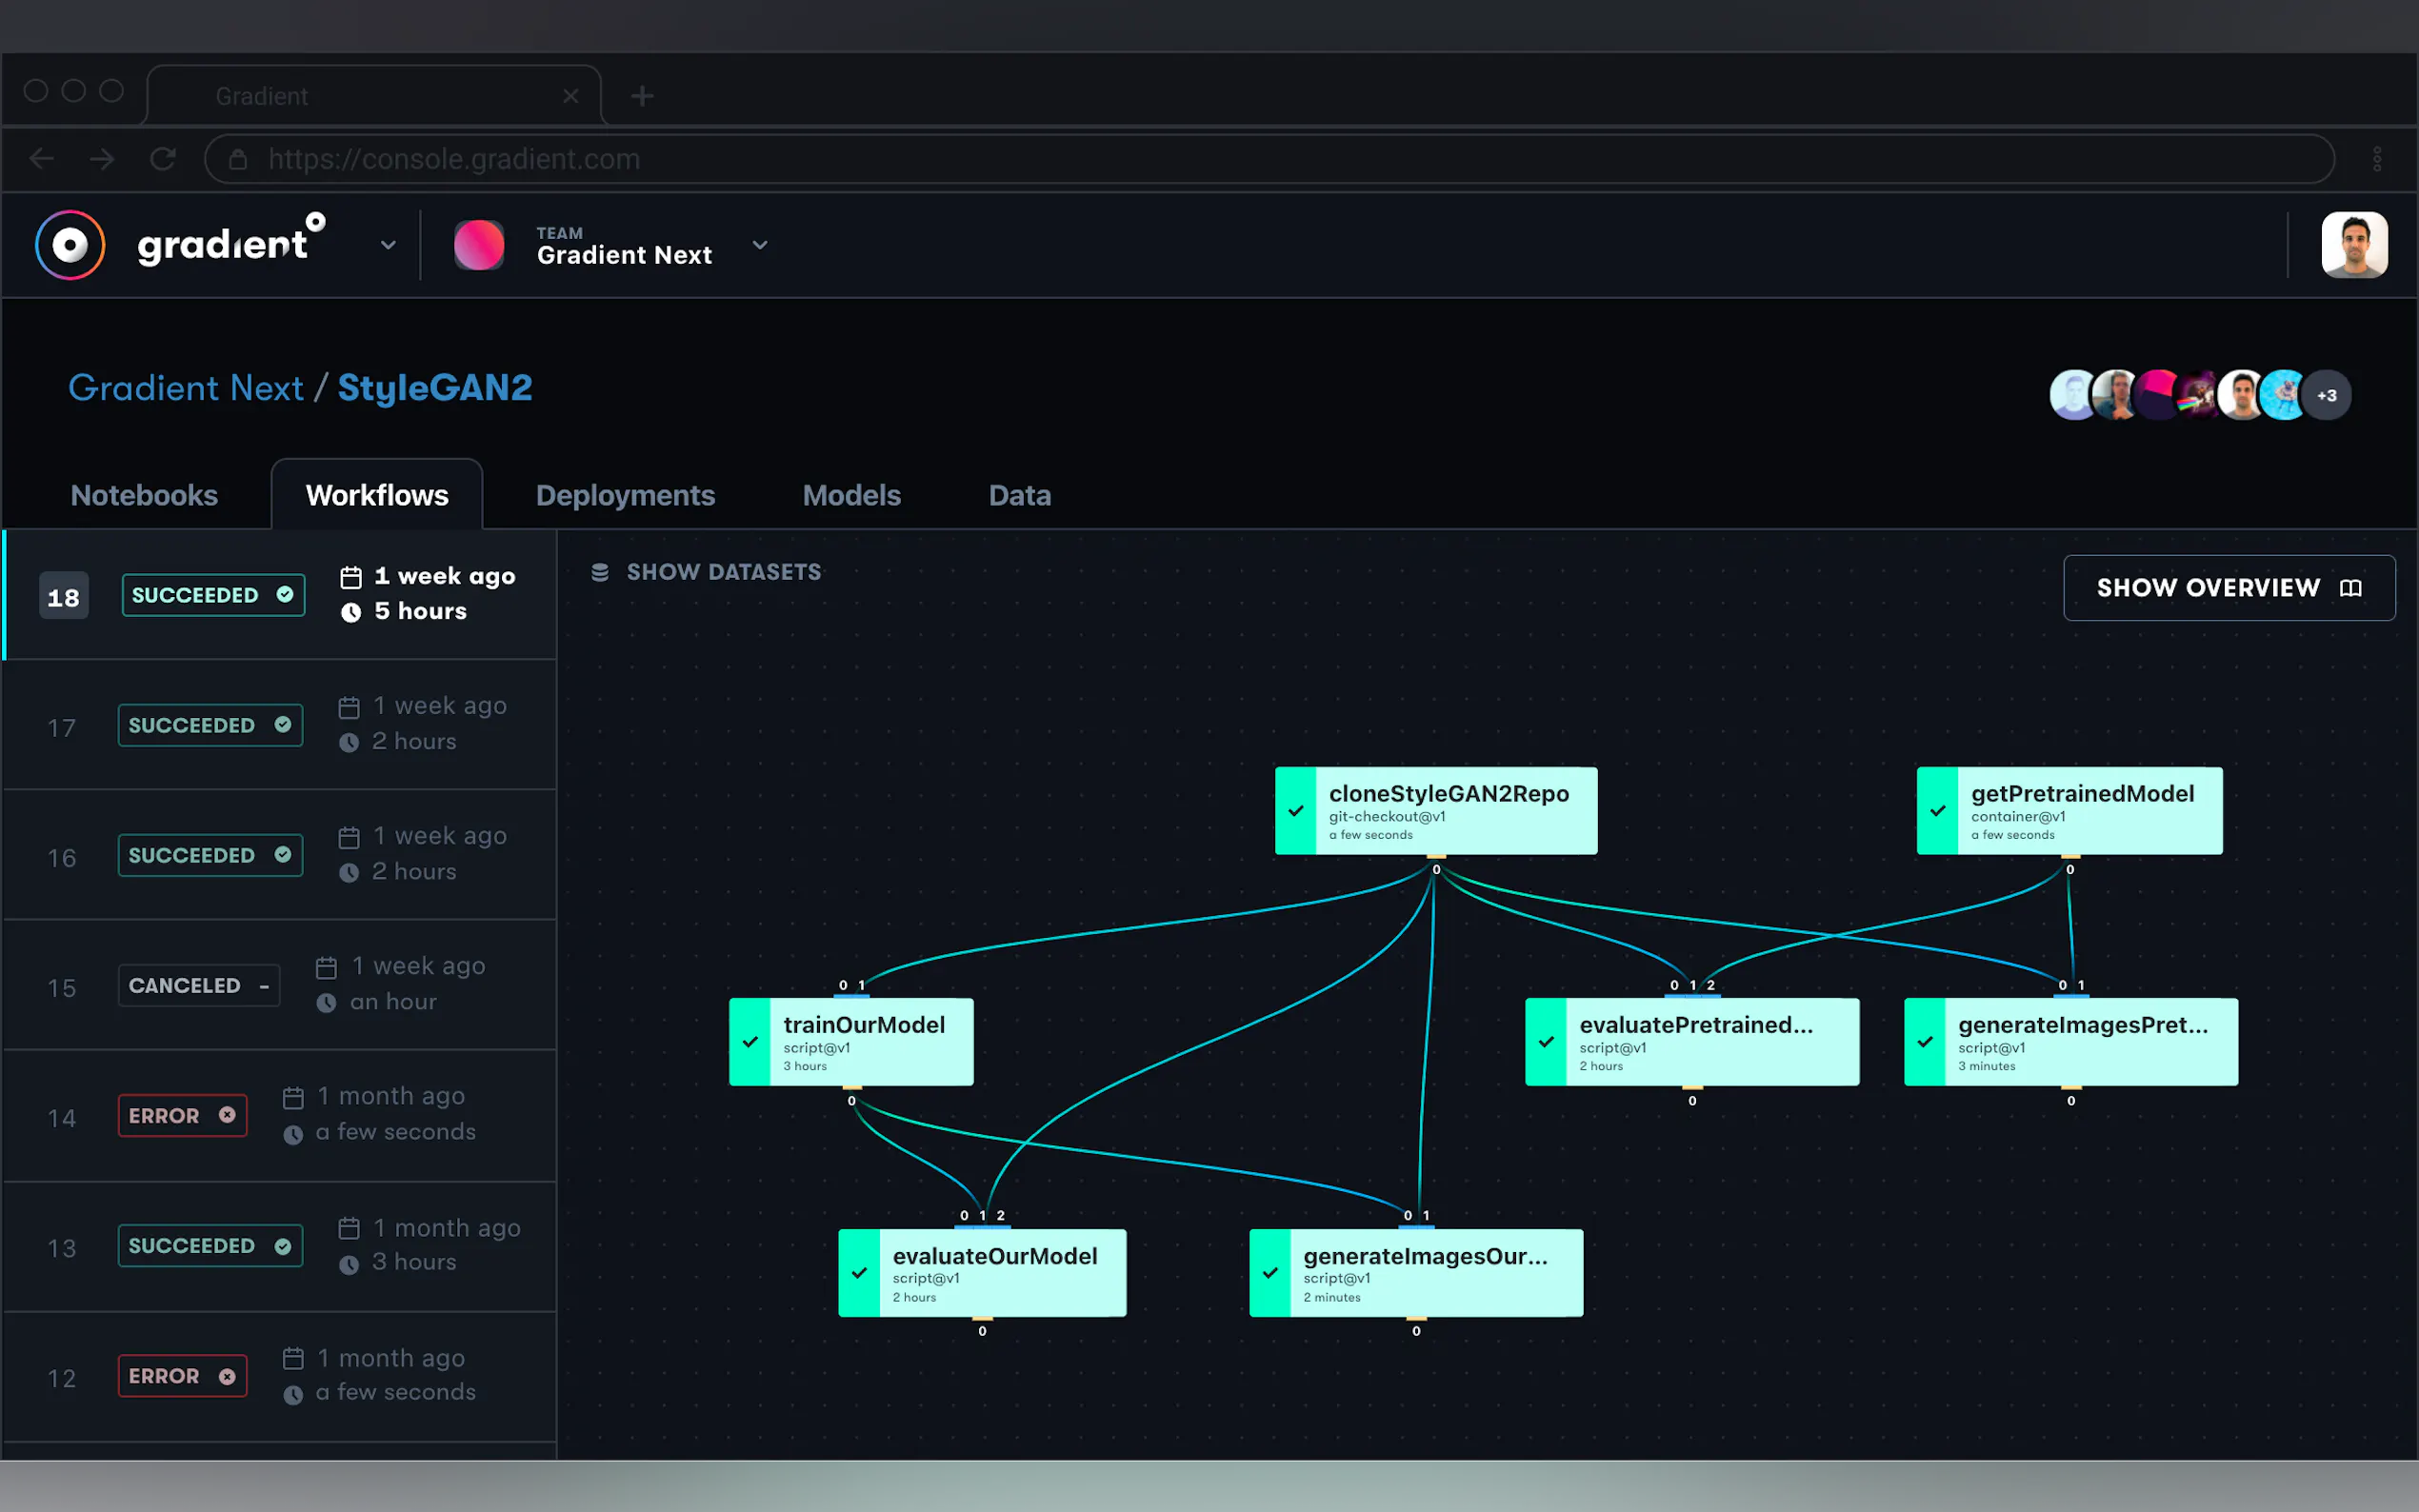
Task: Click the trainOurModel node checkmark
Action: tap(750, 1041)
